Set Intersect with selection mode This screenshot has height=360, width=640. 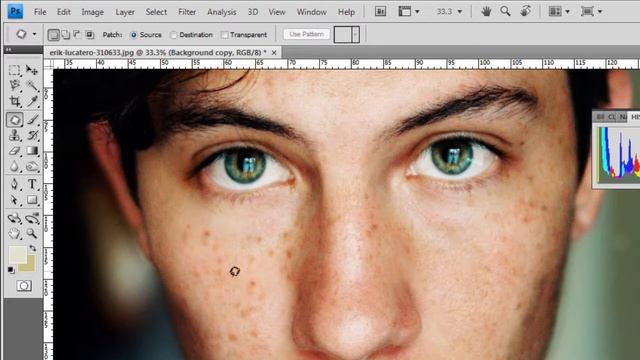pos(89,35)
